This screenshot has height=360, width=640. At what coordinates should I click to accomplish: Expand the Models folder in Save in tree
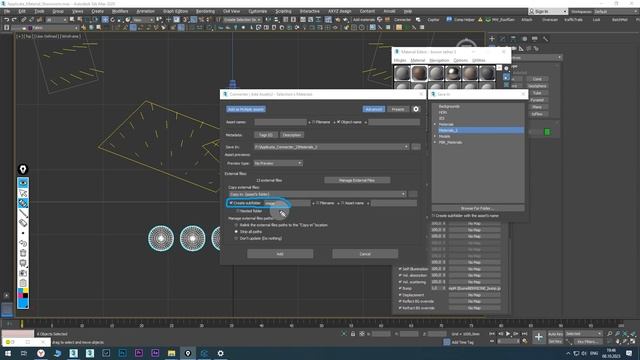pyautogui.click(x=435, y=136)
